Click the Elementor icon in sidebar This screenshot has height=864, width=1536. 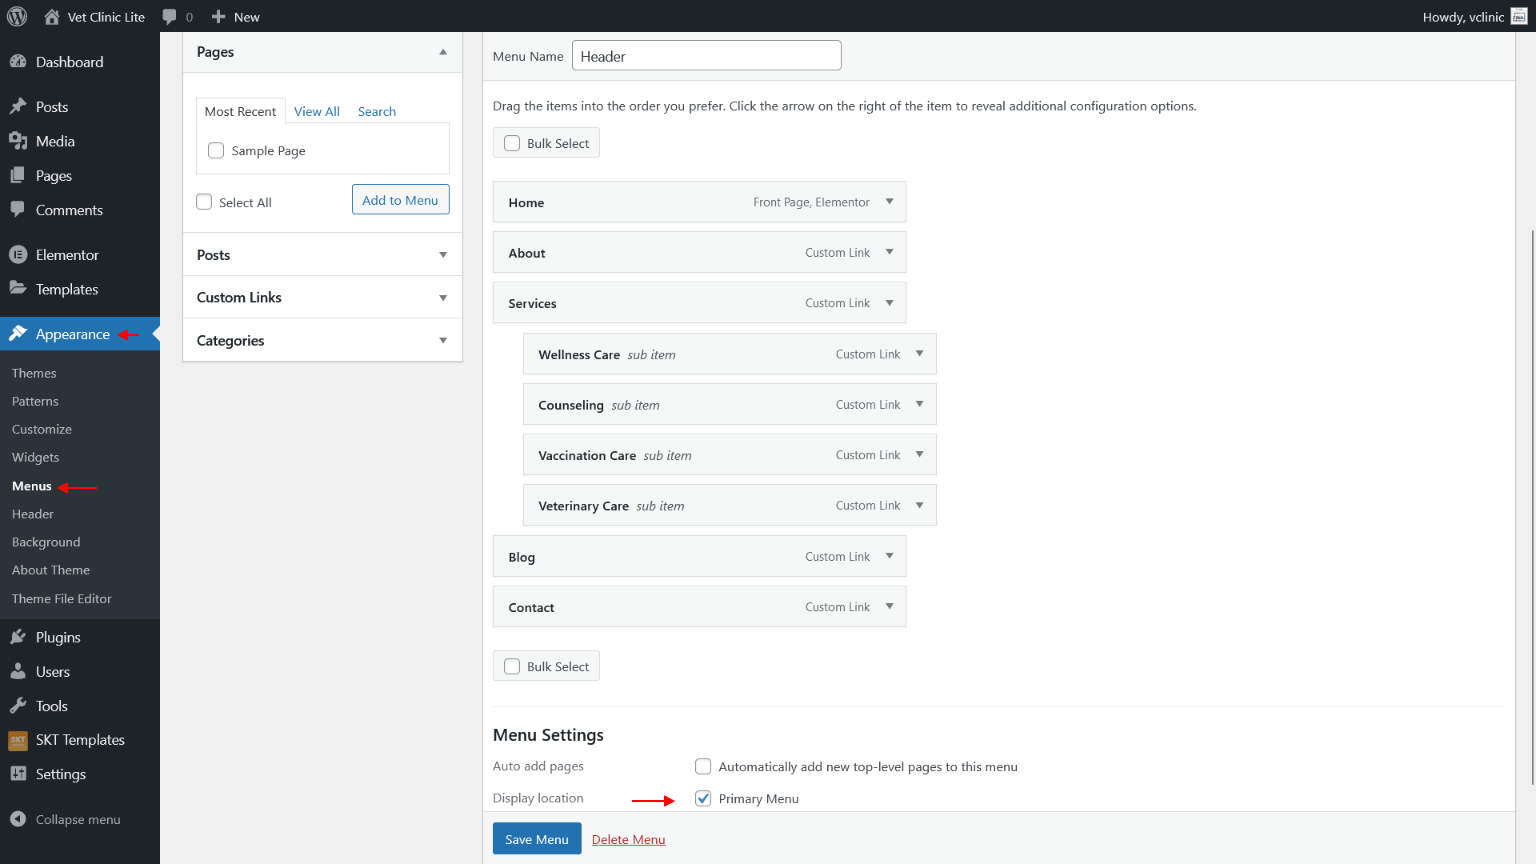(18, 255)
